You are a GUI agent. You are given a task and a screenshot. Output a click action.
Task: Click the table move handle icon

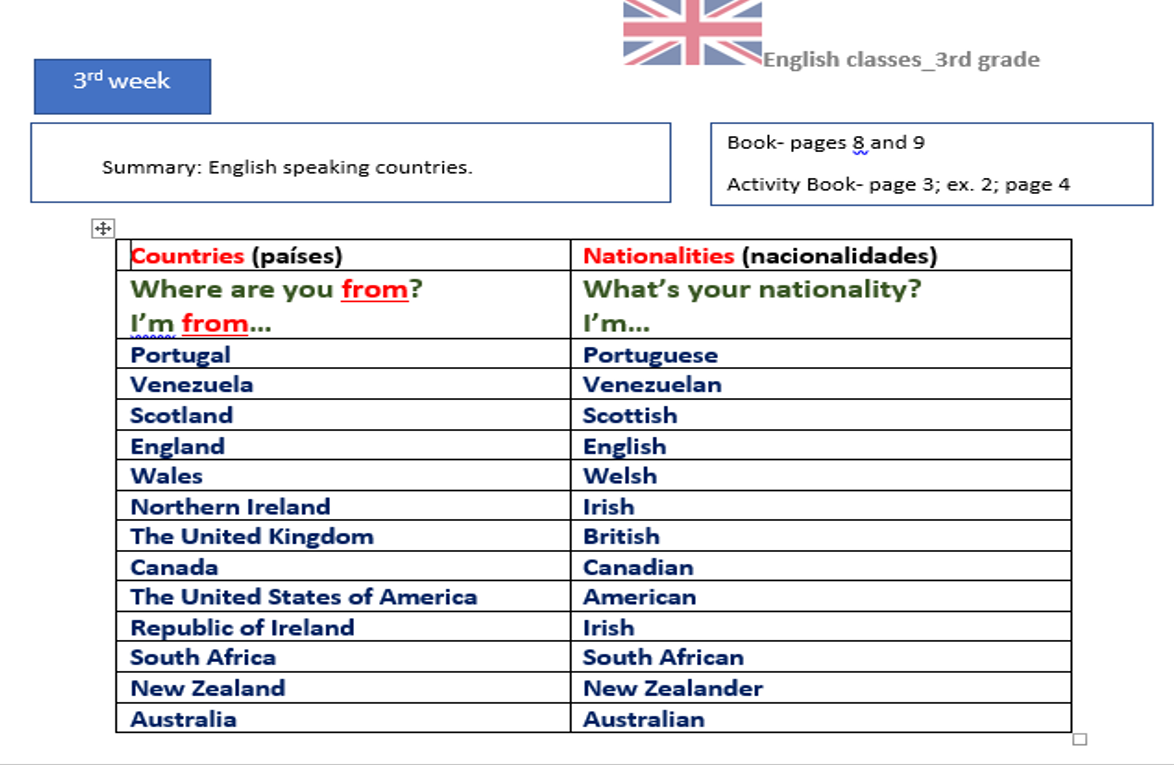pyautogui.click(x=103, y=229)
